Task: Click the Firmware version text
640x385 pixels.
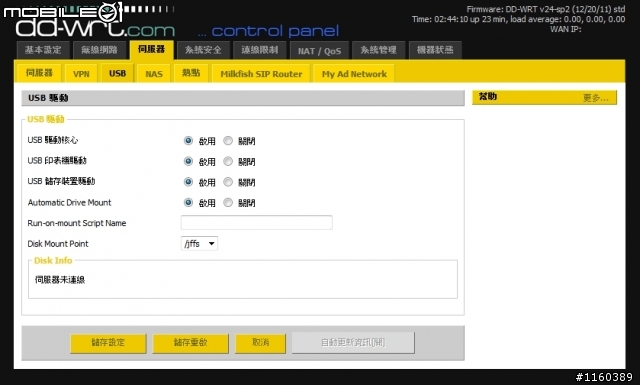Action: tap(546, 9)
